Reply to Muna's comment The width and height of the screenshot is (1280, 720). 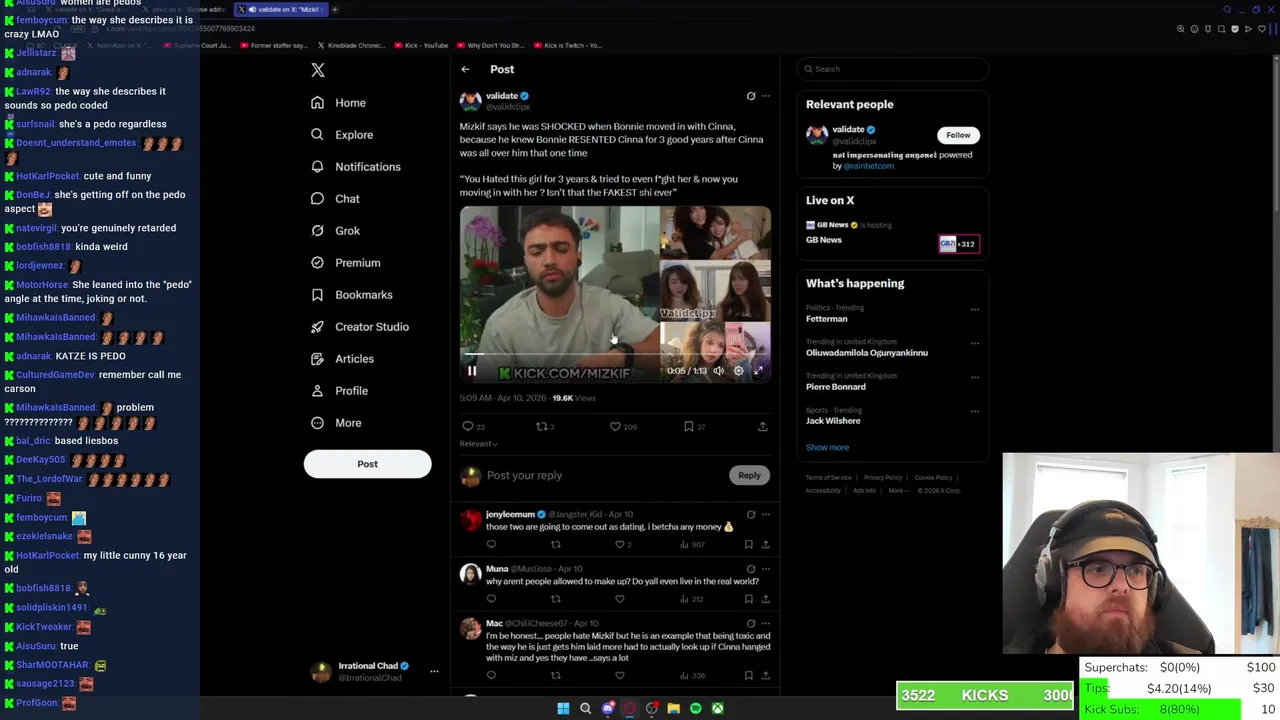[491, 599]
